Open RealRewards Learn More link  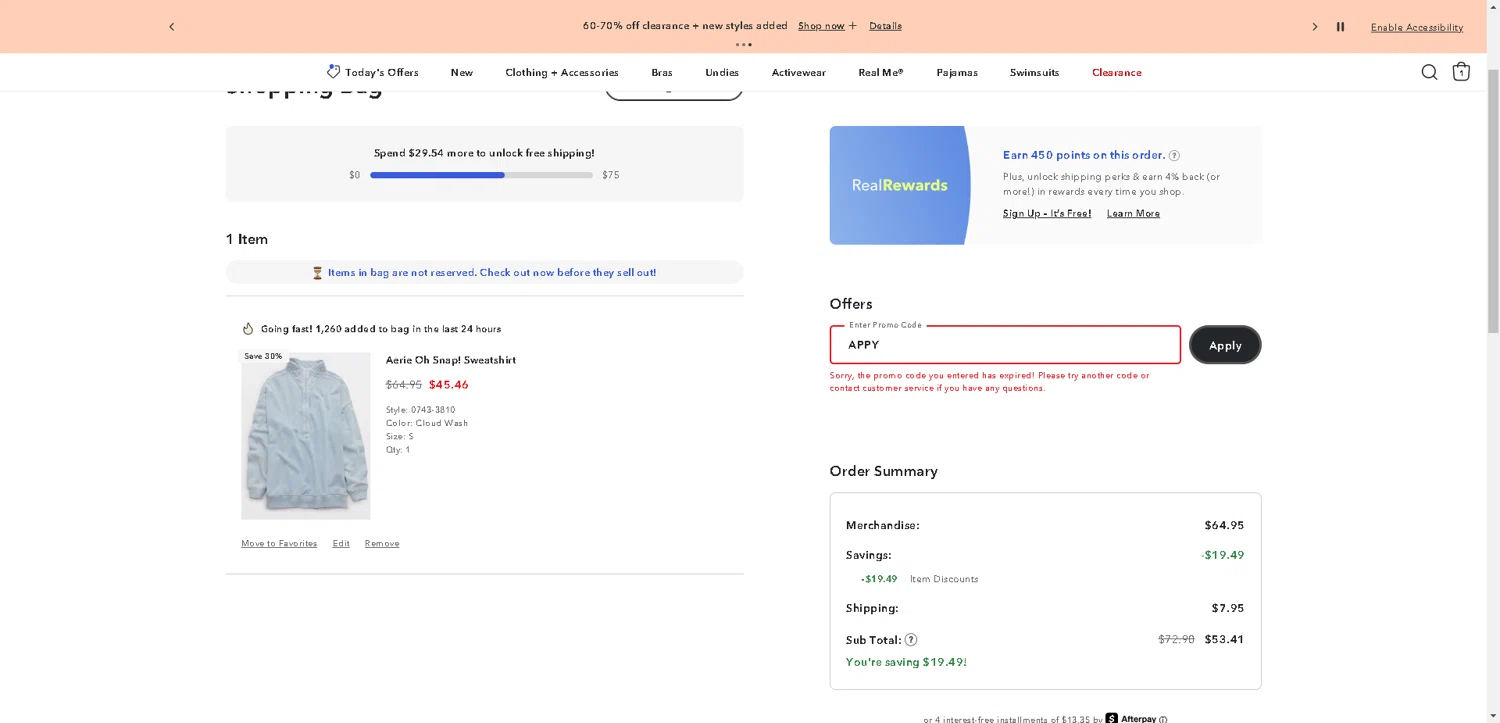(x=1133, y=213)
